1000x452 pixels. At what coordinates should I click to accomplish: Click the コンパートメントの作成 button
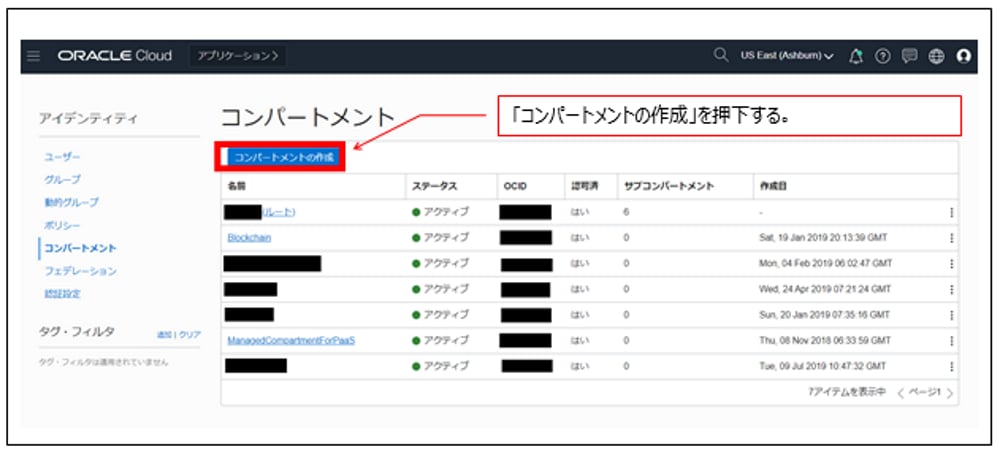[x=283, y=157]
